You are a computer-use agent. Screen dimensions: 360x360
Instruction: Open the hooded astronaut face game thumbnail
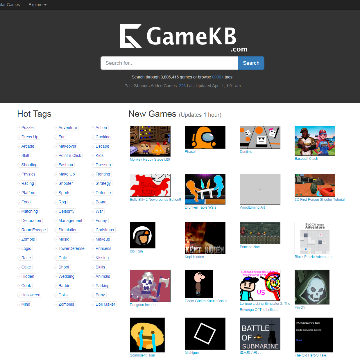pos(143,235)
